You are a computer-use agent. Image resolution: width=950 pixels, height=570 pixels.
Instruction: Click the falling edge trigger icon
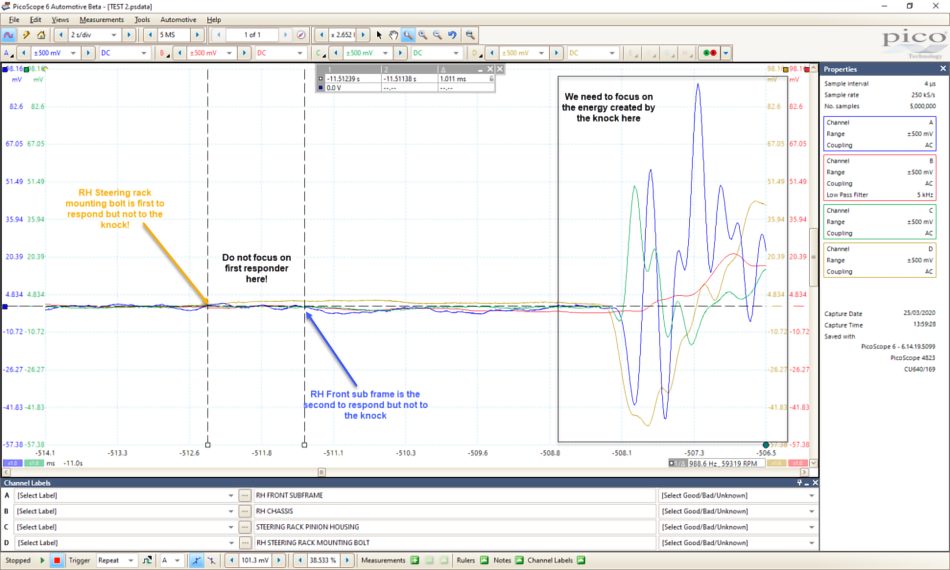(211, 560)
